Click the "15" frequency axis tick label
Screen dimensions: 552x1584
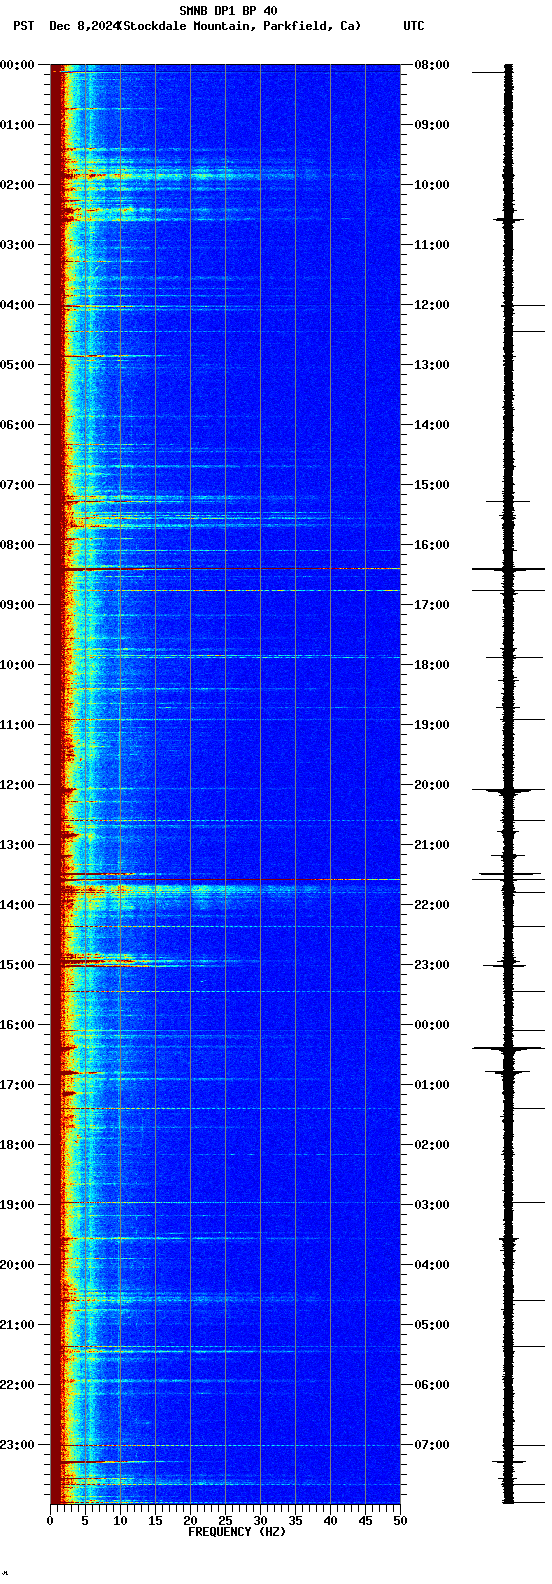155,1521
